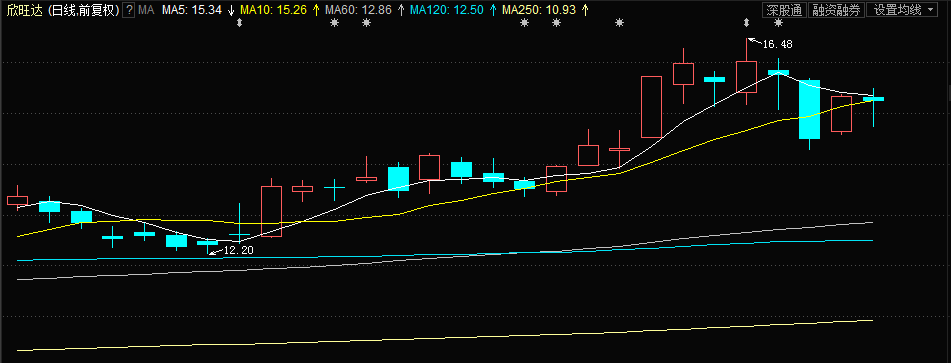Click the double-arrow marker above the 16.48 peak
Screen dimensions: 951x363
coord(746,23)
